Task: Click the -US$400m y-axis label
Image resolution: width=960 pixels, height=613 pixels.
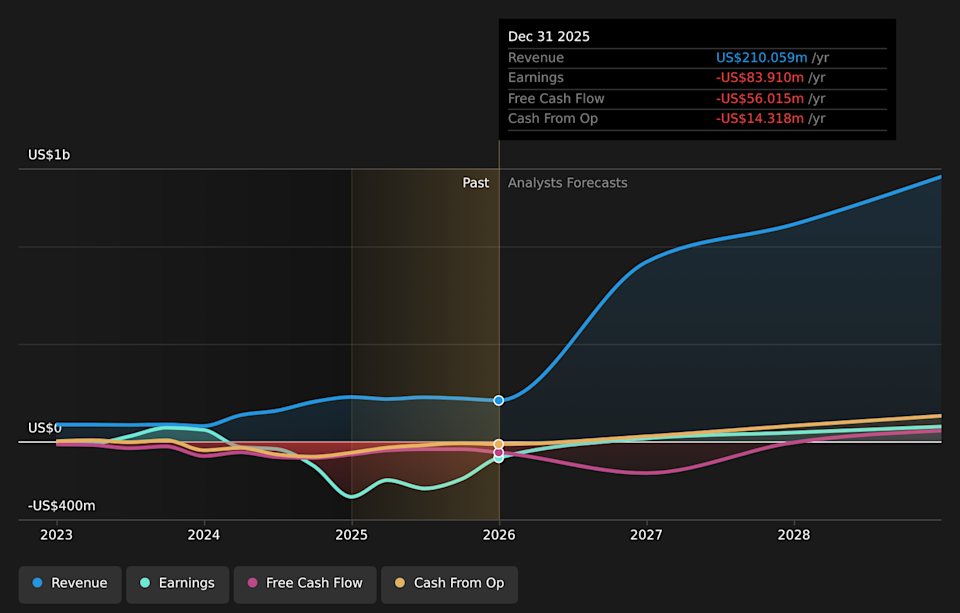Action: 61,506
